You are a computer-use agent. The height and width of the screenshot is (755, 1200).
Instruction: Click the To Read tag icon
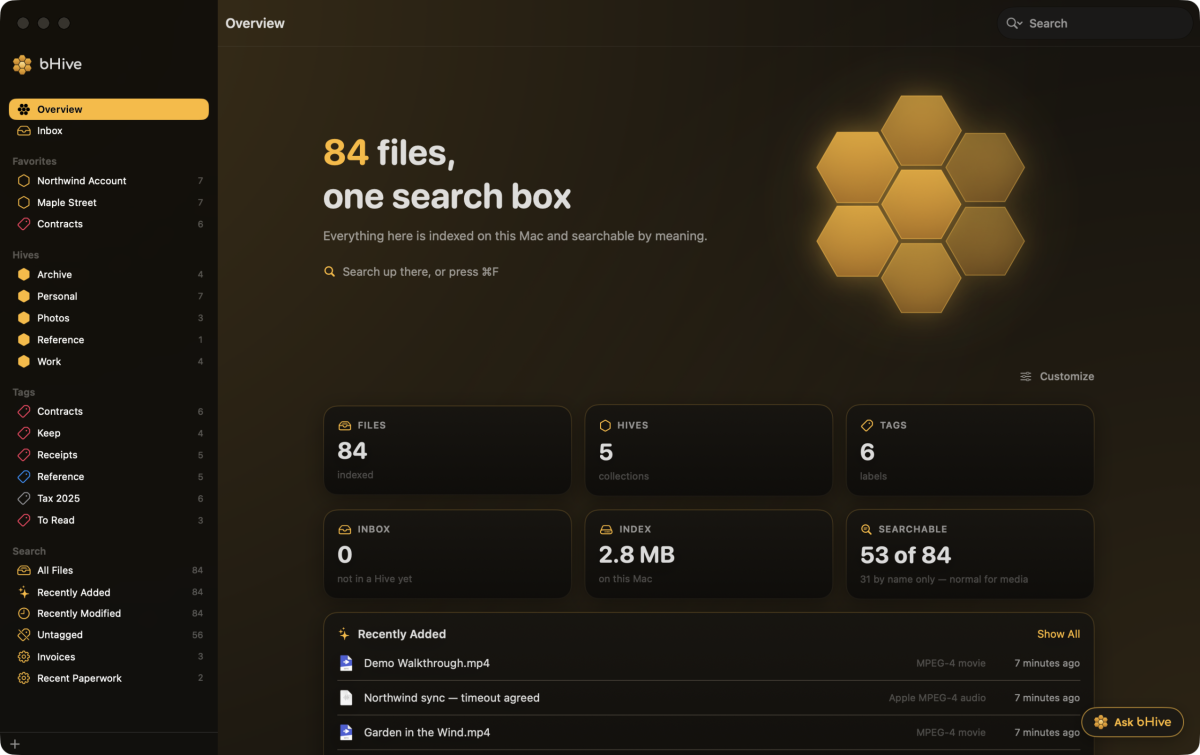click(24, 520)
